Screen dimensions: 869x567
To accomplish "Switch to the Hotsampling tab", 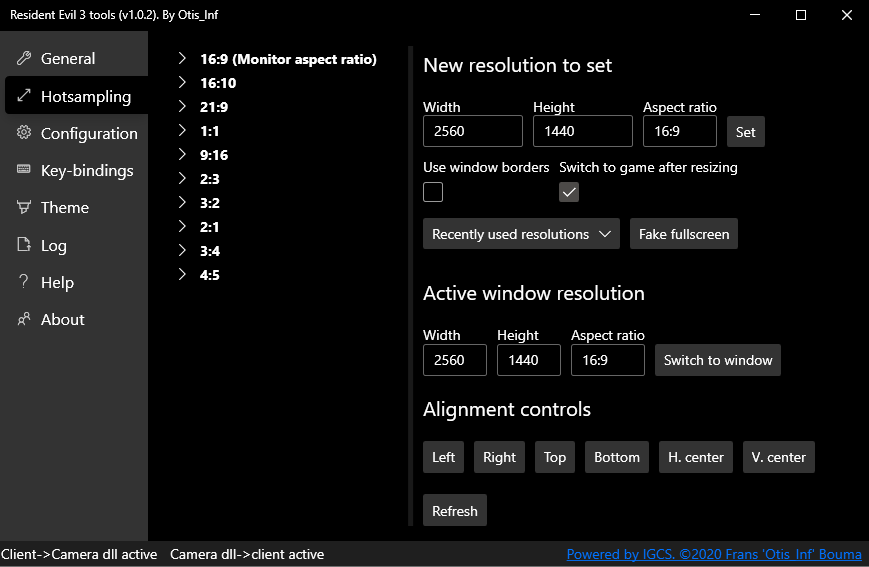I will [x=76, y=96].
